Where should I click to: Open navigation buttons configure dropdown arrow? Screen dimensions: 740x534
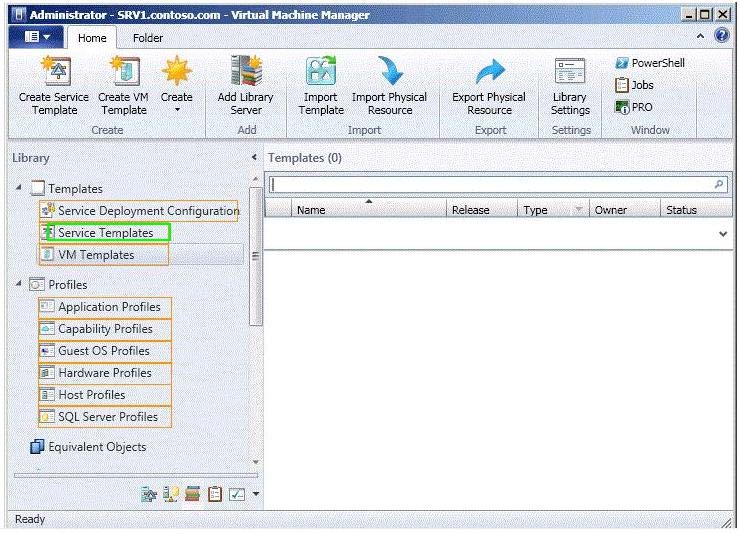256,494
